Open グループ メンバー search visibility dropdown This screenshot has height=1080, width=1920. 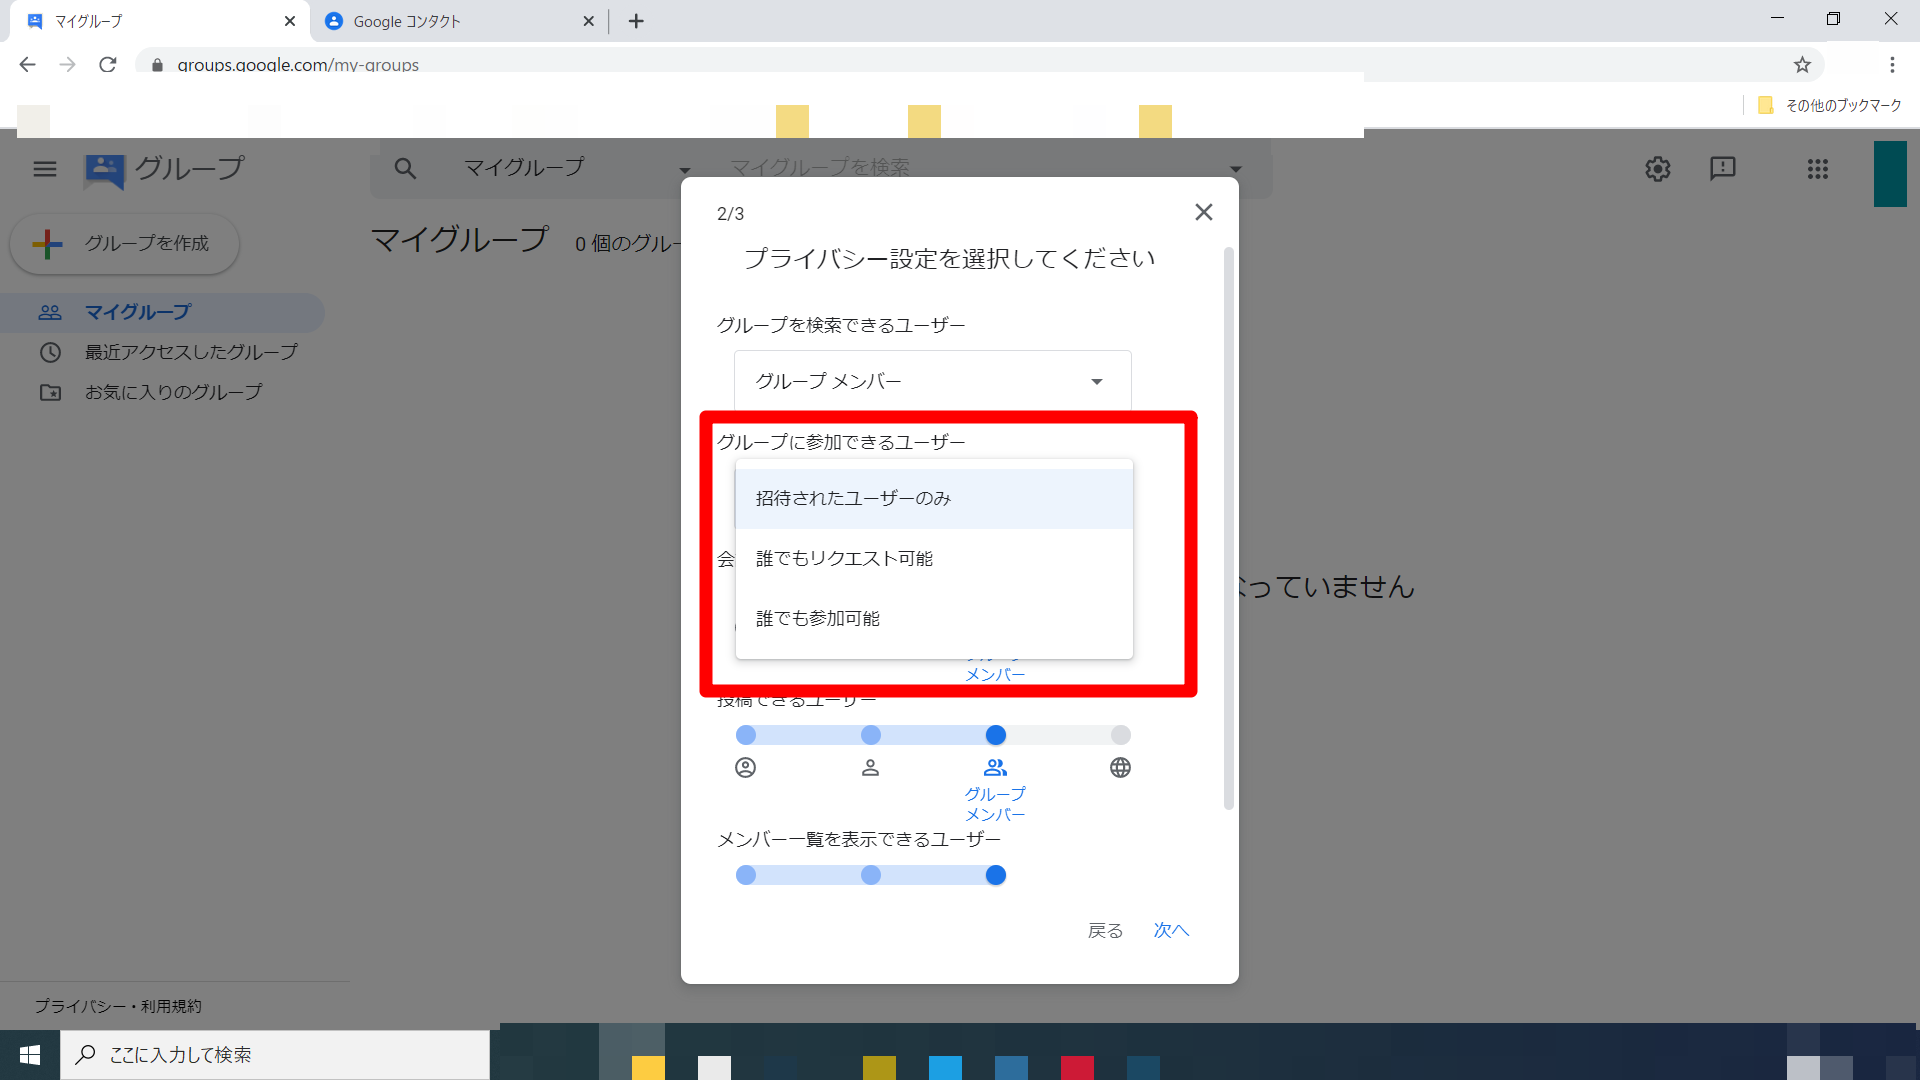pyautogui.click(x=932, y=381)
